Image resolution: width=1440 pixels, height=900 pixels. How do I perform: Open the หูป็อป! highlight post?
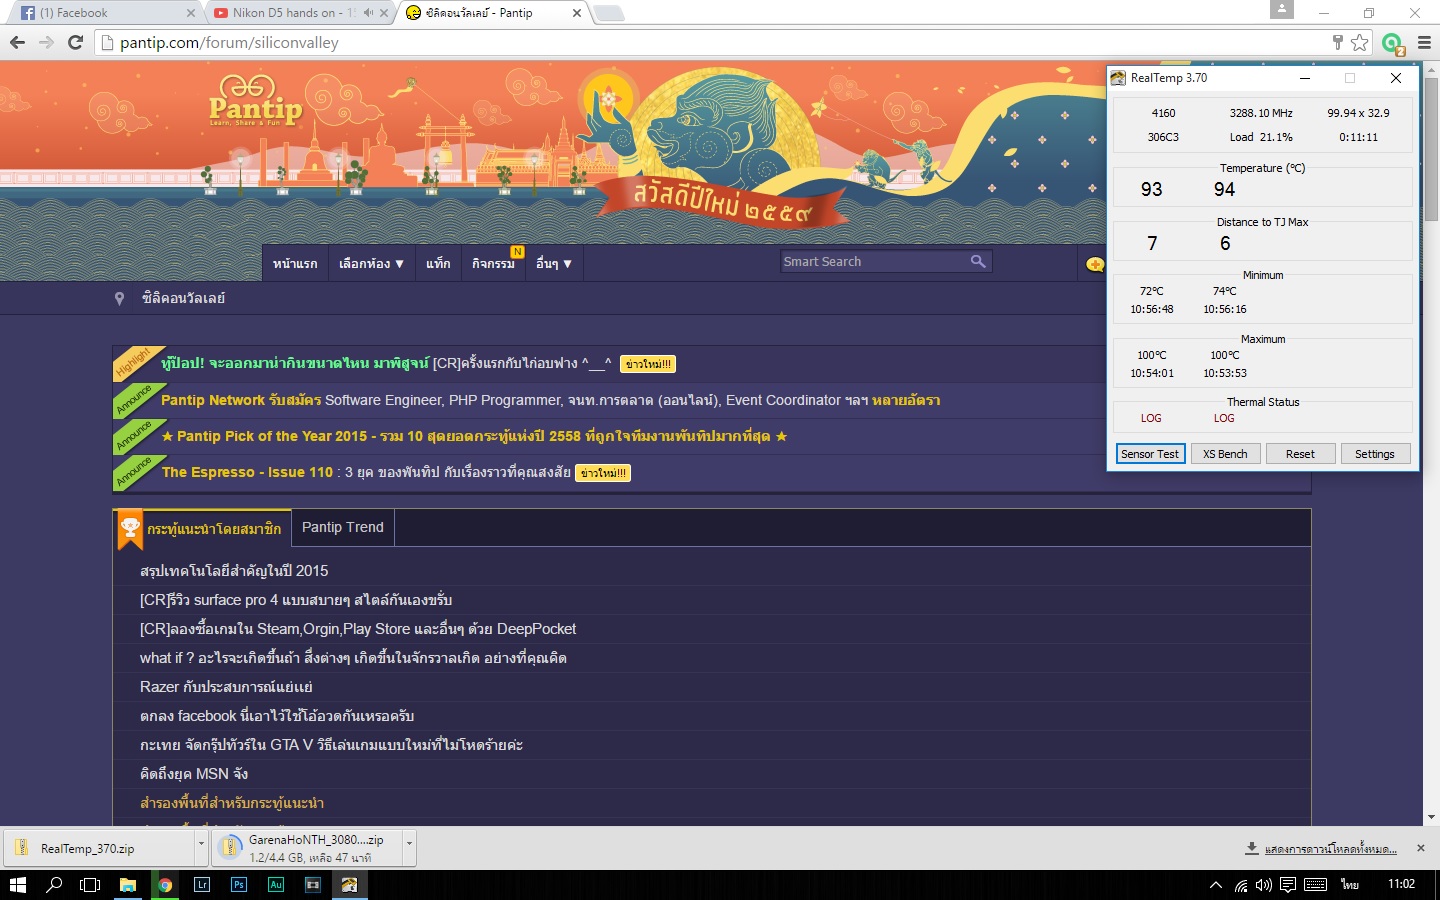[x=386, y=363]
